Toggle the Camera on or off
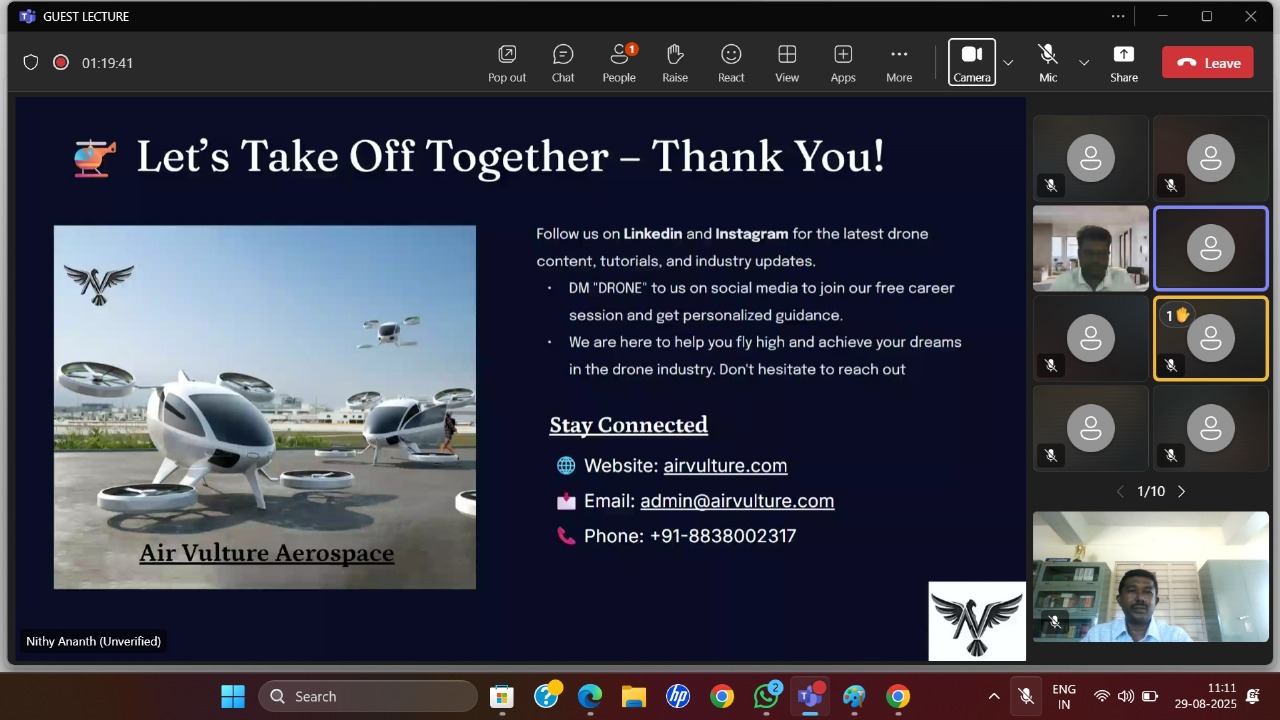The height and width of the screenshot is (720, 1280). tap(971, 62)
